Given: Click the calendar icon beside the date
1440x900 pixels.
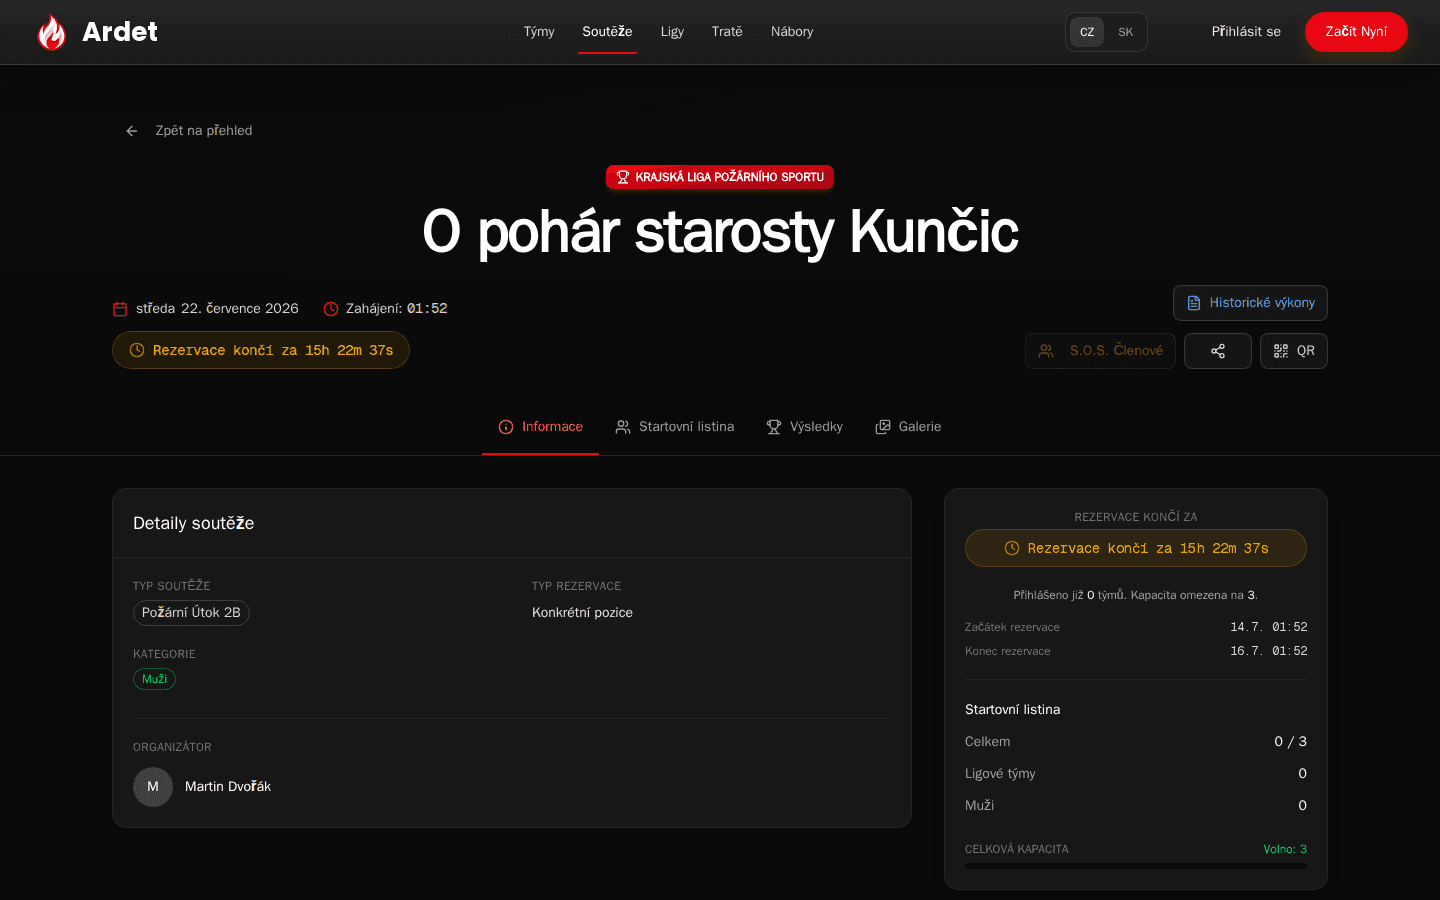Looking at the screenshot, I should (120, 309).
